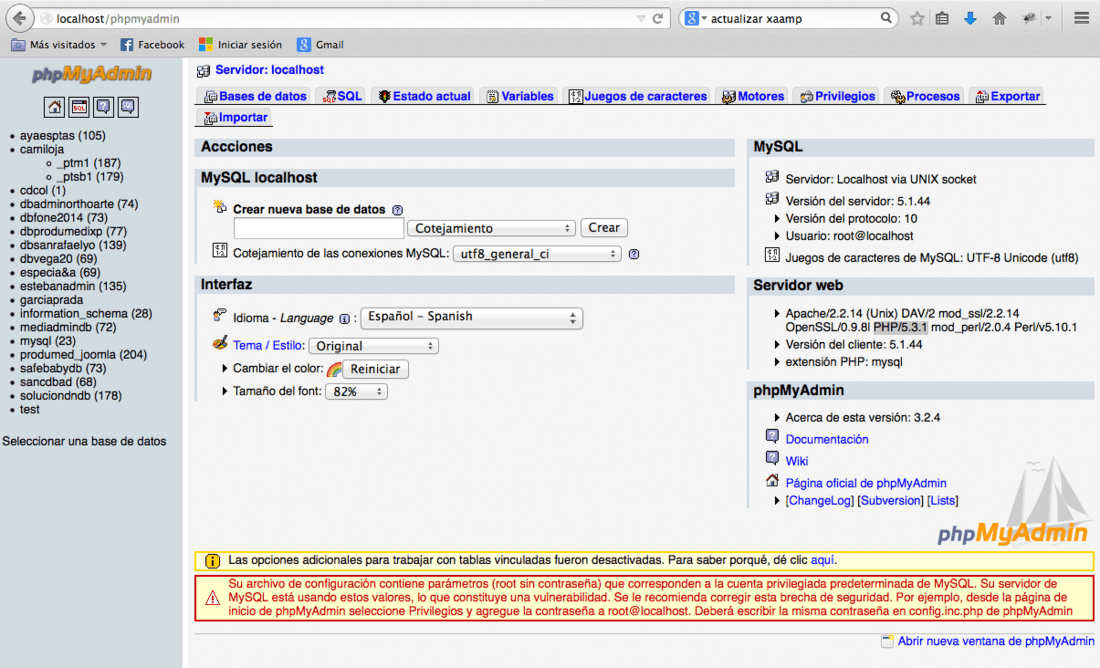Screen dimensions: 1100x668
Task: Bookmark this page with the star icon
Action: [917, 19]
